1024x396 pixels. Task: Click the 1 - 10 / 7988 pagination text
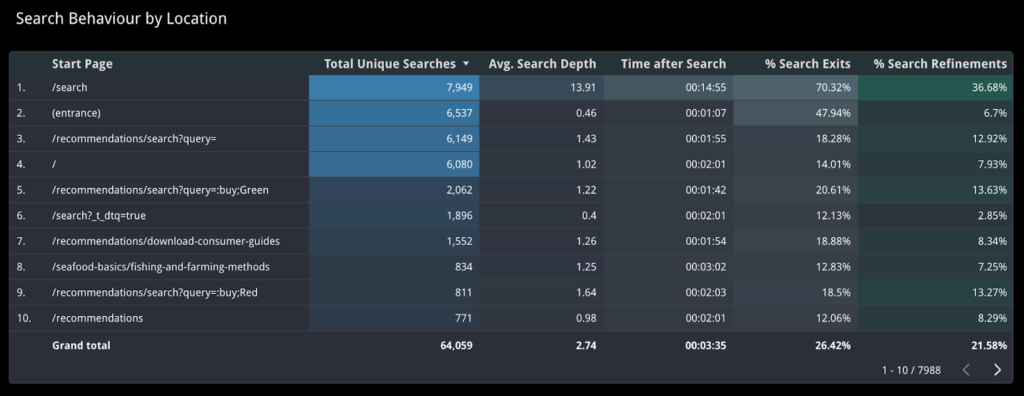pos(911,370)
